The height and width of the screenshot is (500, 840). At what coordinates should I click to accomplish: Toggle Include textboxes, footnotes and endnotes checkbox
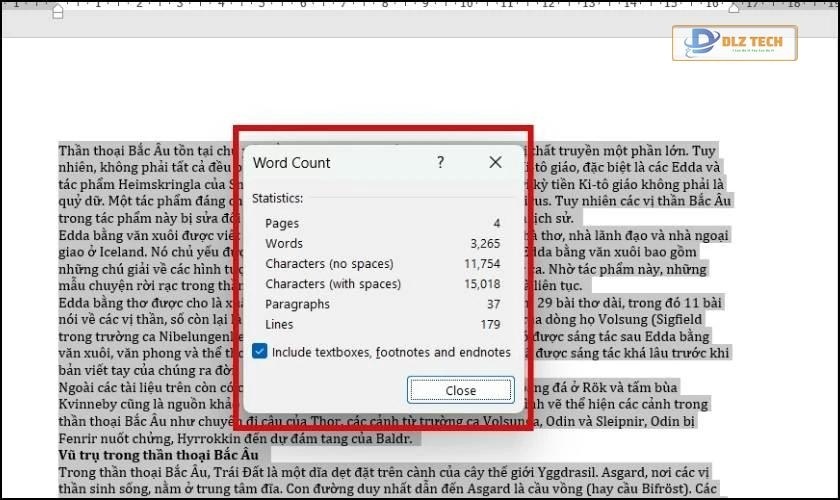[x=260, y=352]
